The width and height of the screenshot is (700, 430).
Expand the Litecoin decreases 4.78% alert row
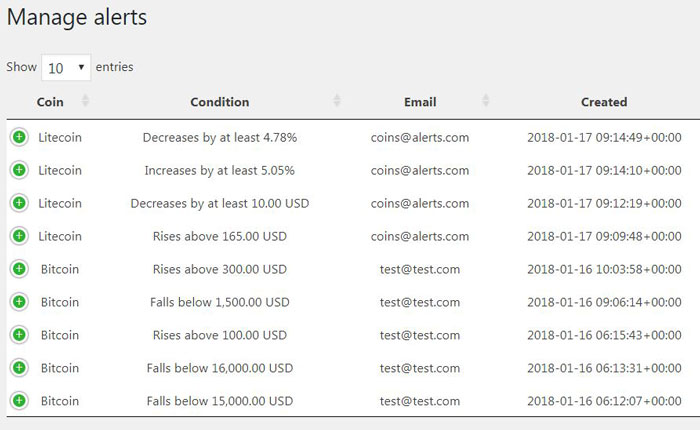(x=19, y=137)
